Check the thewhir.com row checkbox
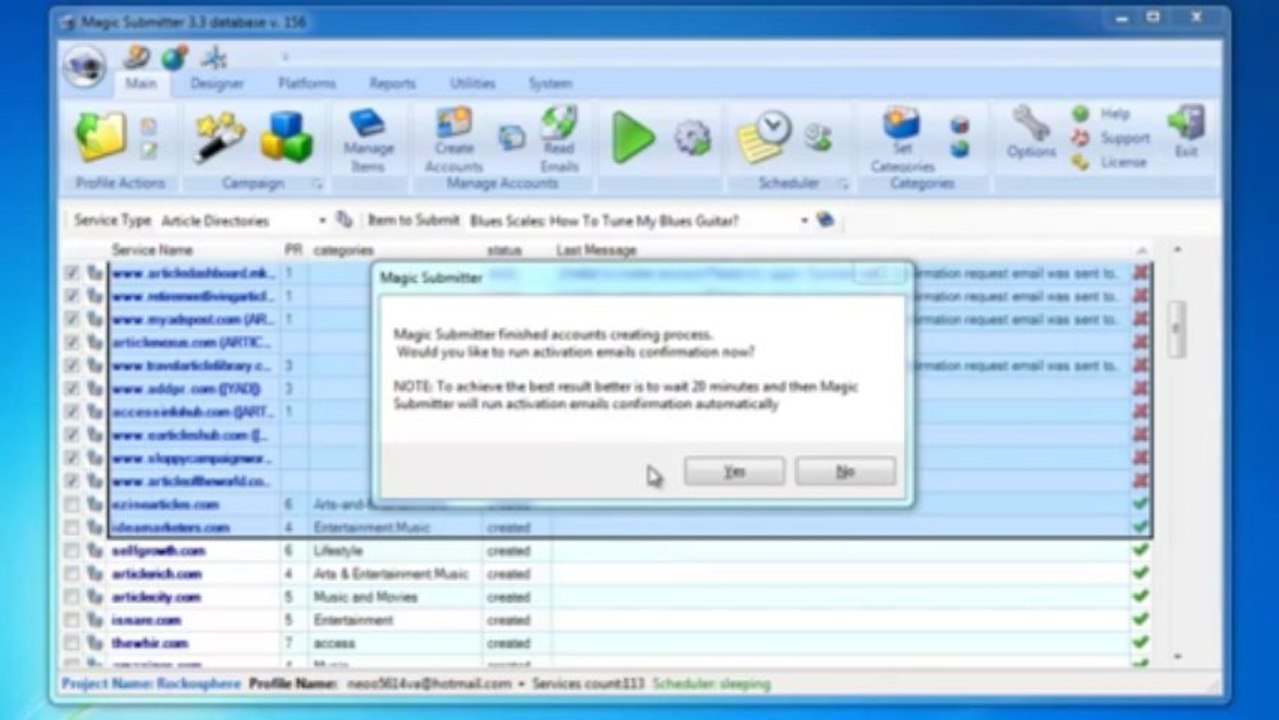Screen dimensions: 1279x720 point(72,643)
